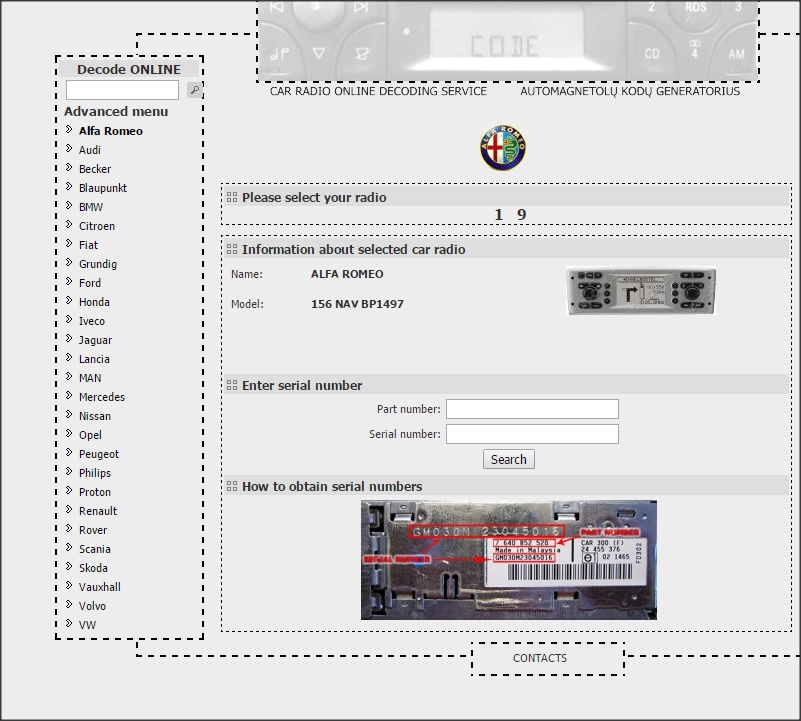Click arrow icon beside Iveco
This screenshot has width=801, height=721.
click(x=69, y=319)
